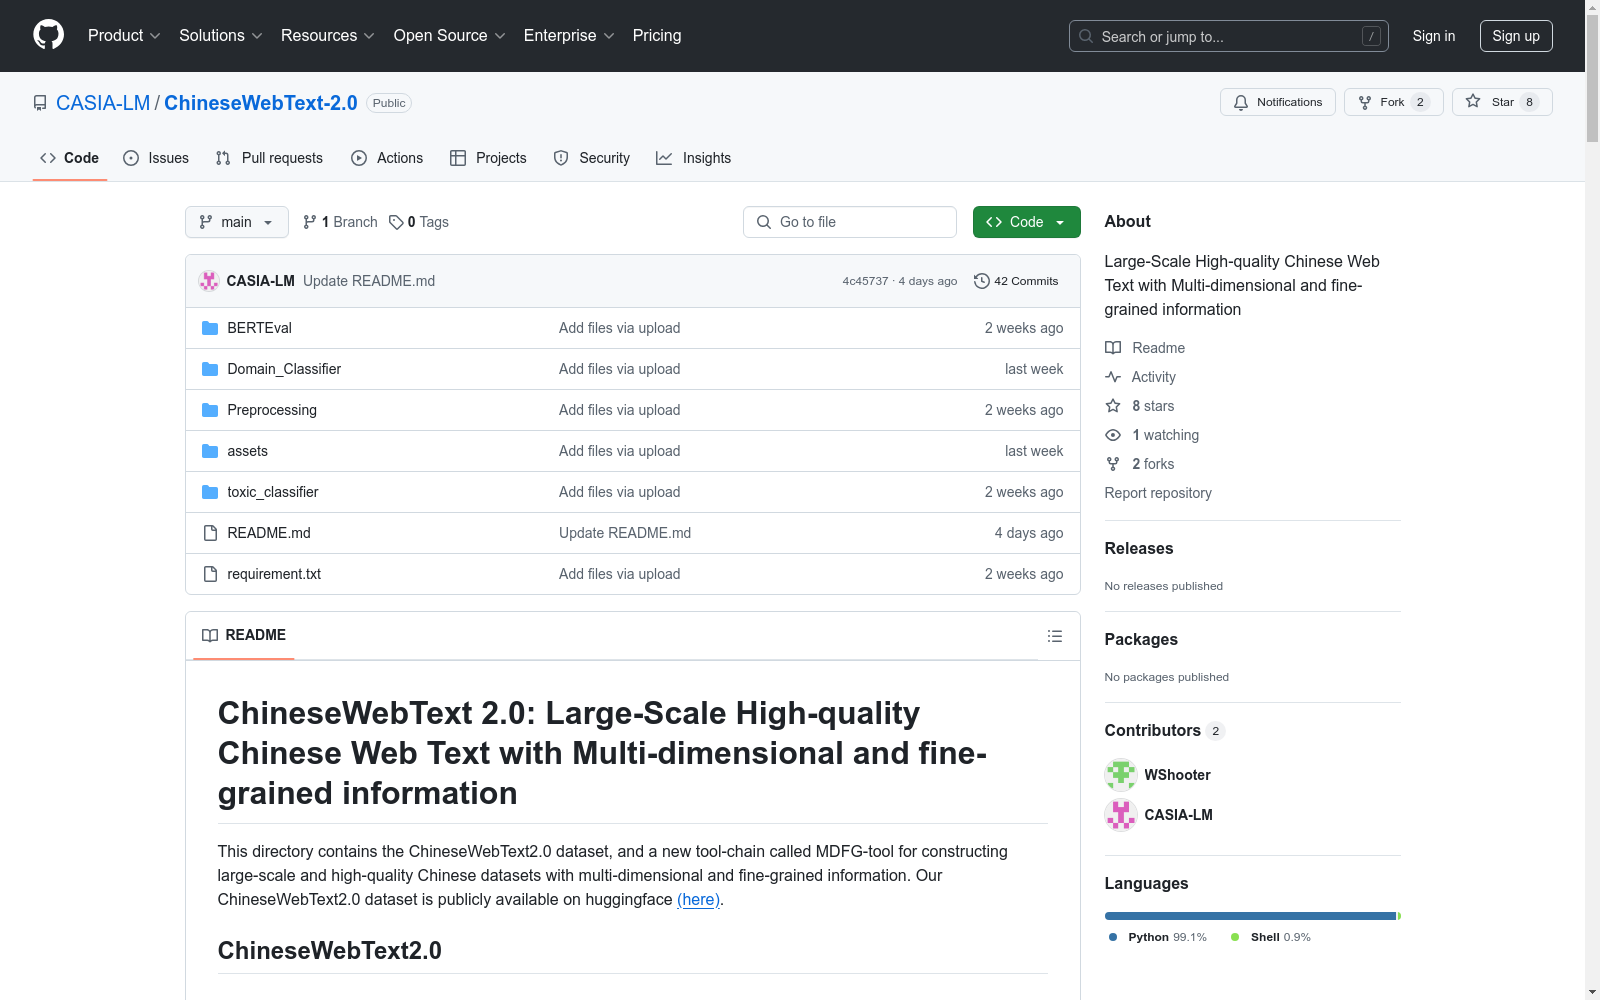Expand the Resources menu

[328, 35]
